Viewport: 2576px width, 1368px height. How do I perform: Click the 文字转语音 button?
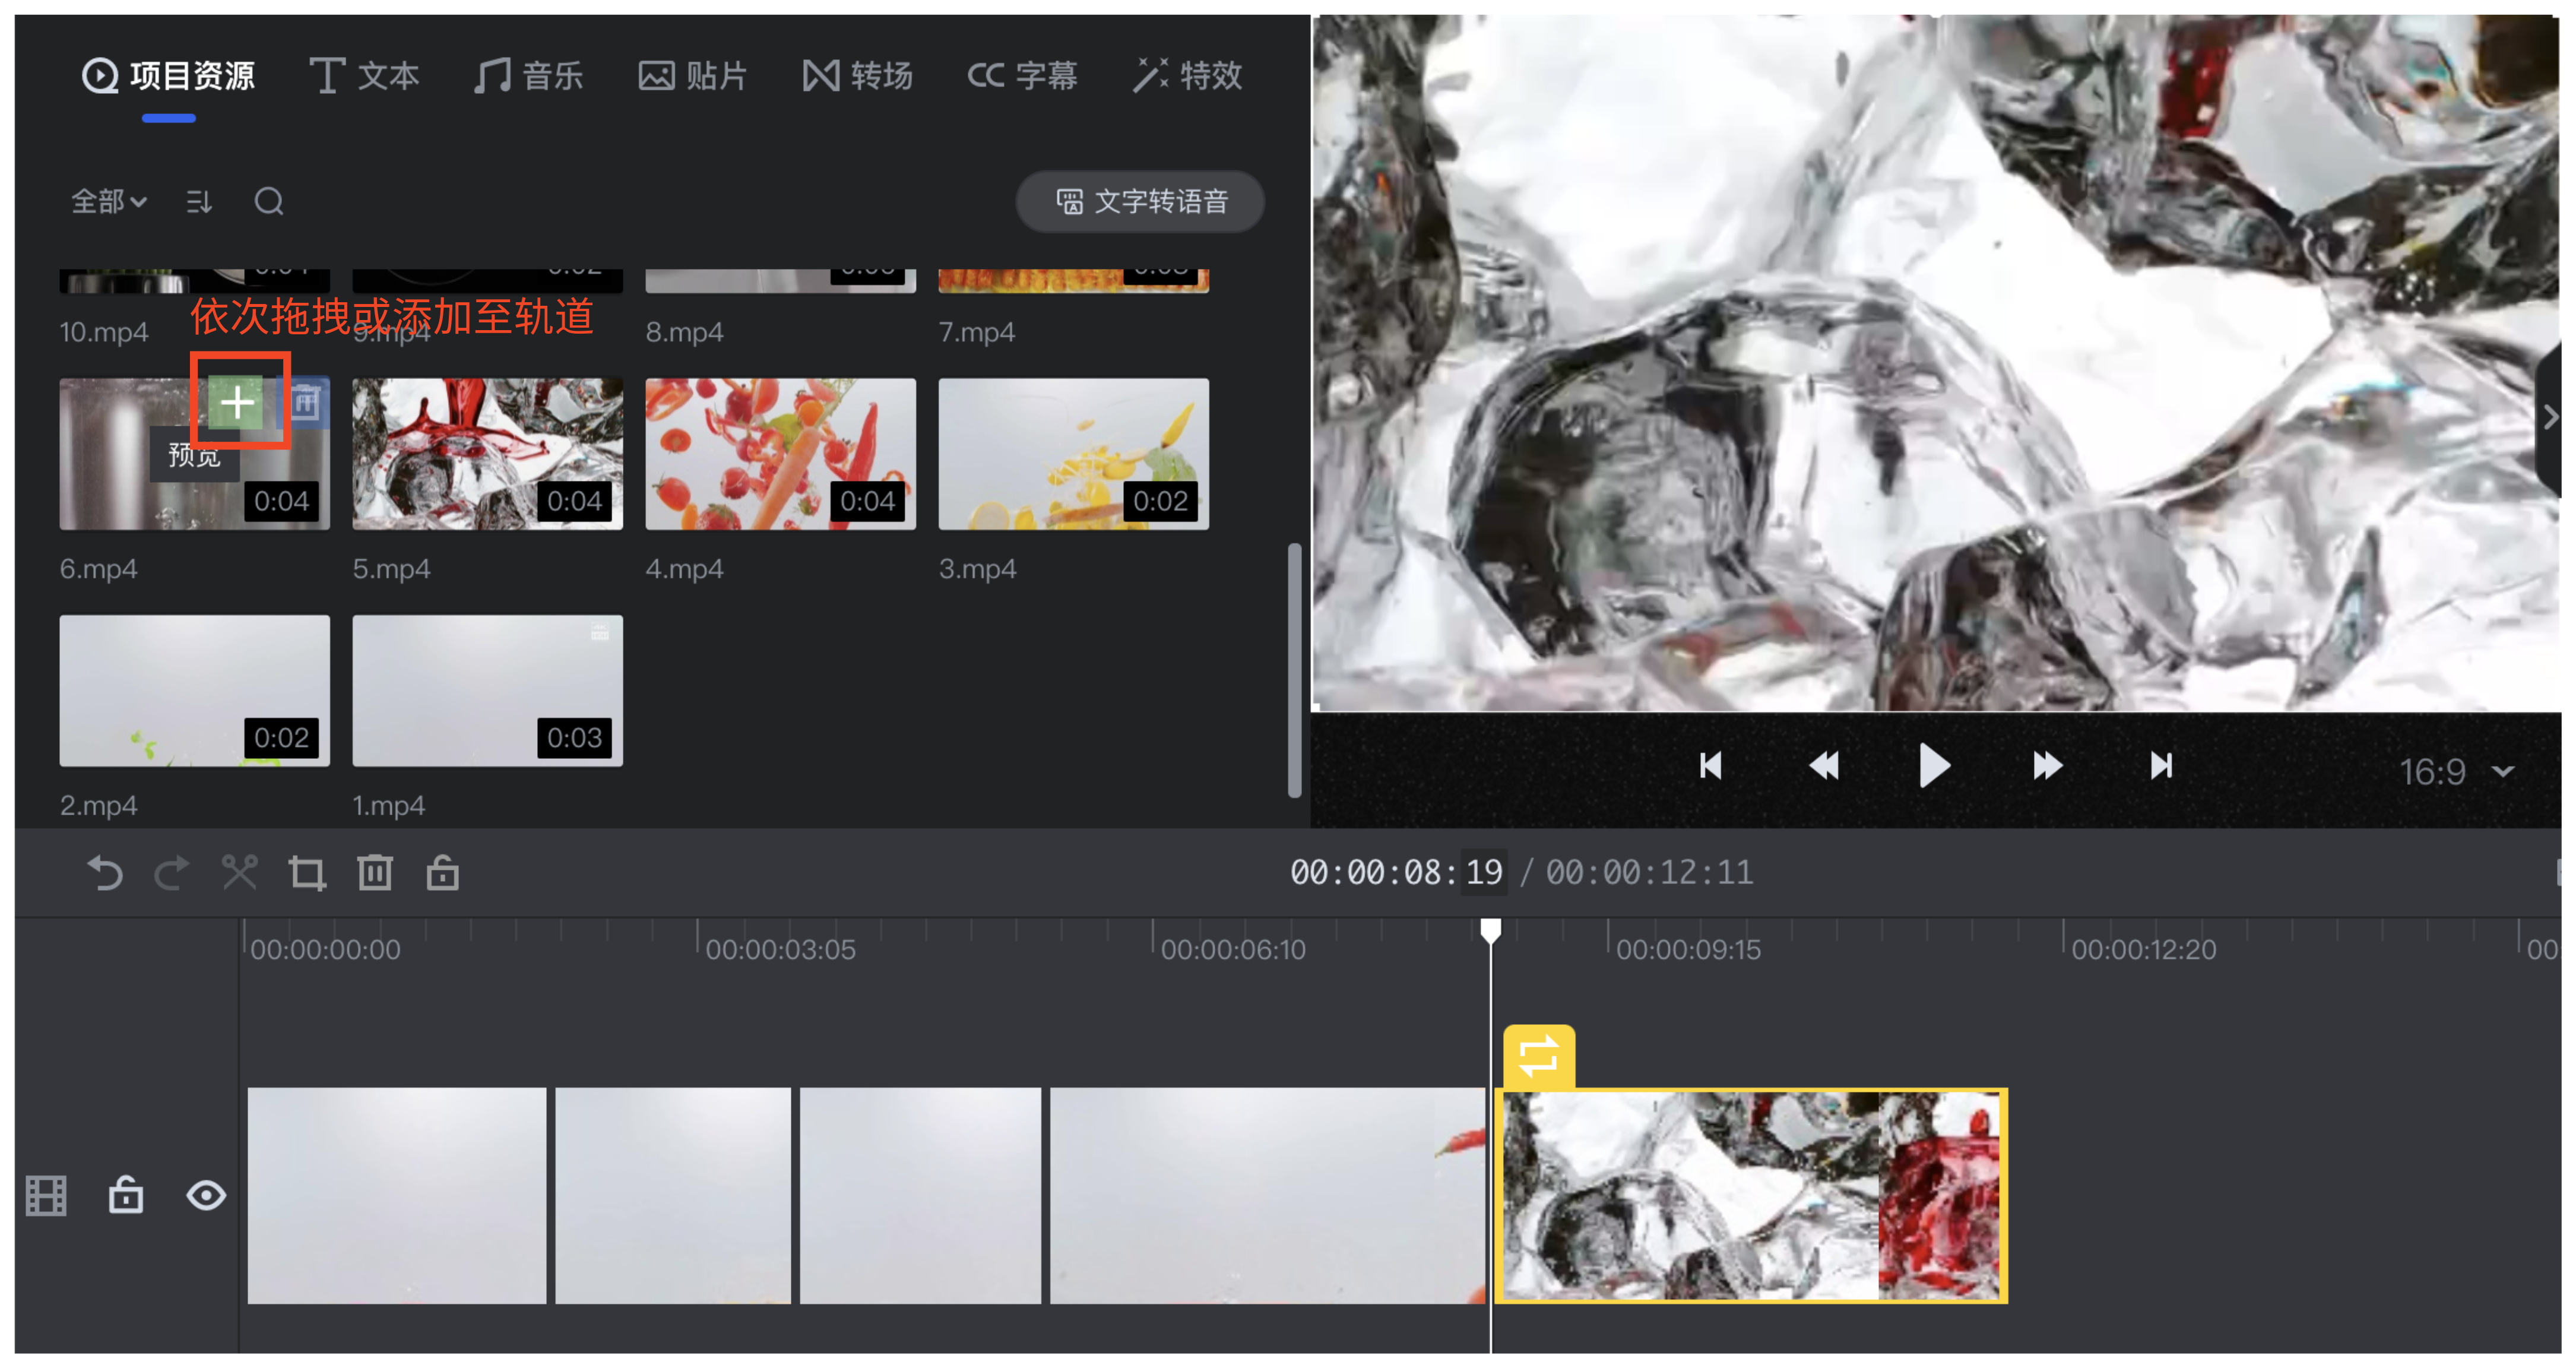pos(1140,201)
